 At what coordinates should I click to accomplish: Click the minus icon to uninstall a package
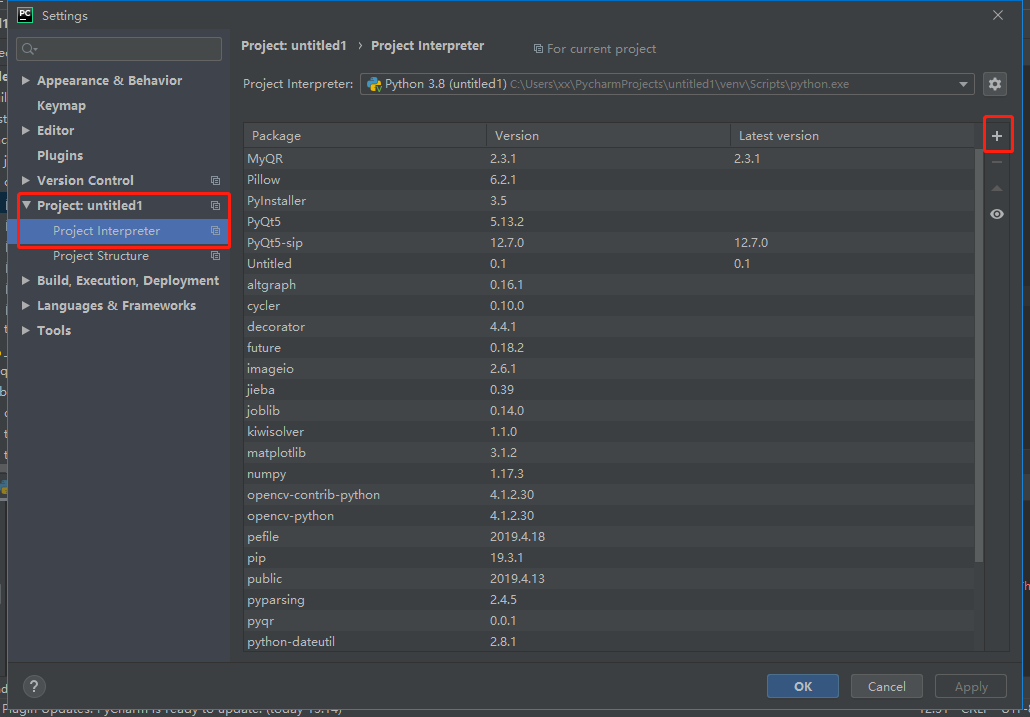pos(996,162)
